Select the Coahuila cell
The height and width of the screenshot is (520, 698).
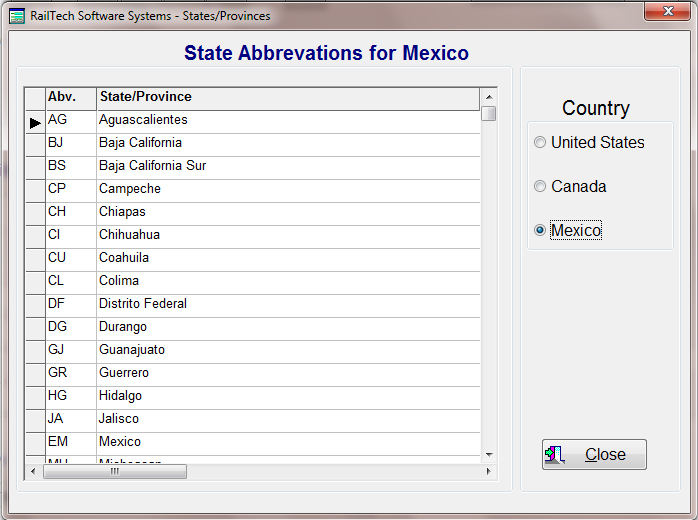pos(288,260)
